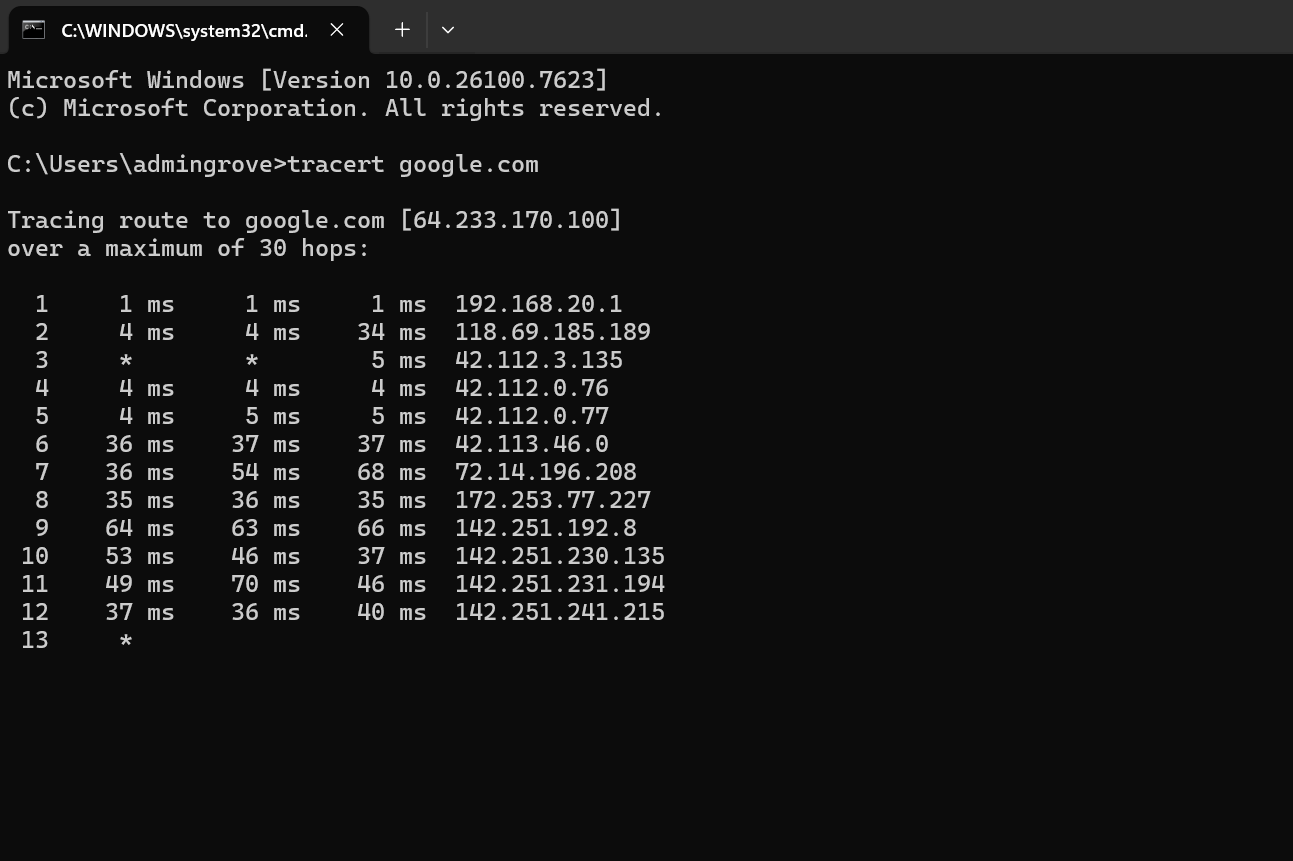The width and height of the screenshot is (1293, 861).
Task: Click the Microsoft Windows version line
Action: 307,80
